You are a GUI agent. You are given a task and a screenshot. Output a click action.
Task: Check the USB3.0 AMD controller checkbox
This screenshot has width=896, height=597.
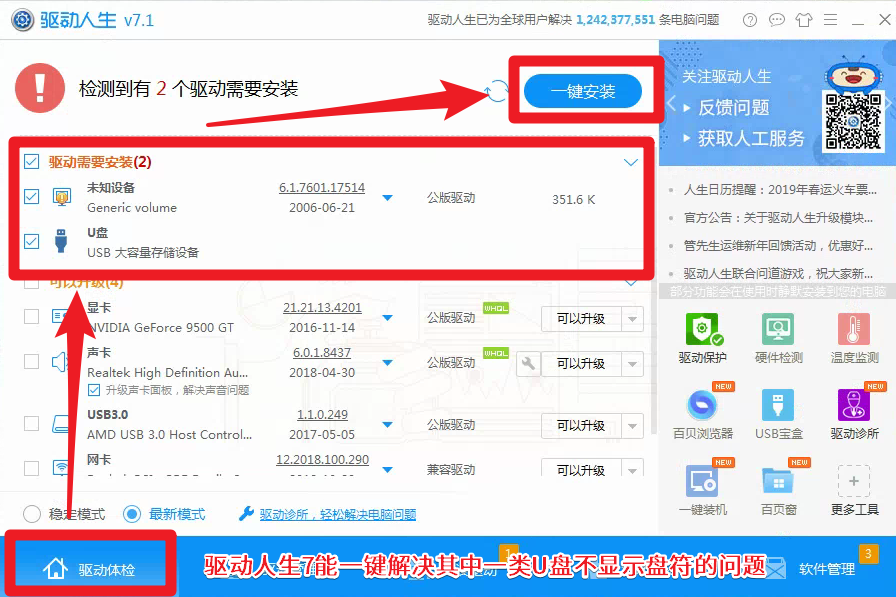point(31,423)
